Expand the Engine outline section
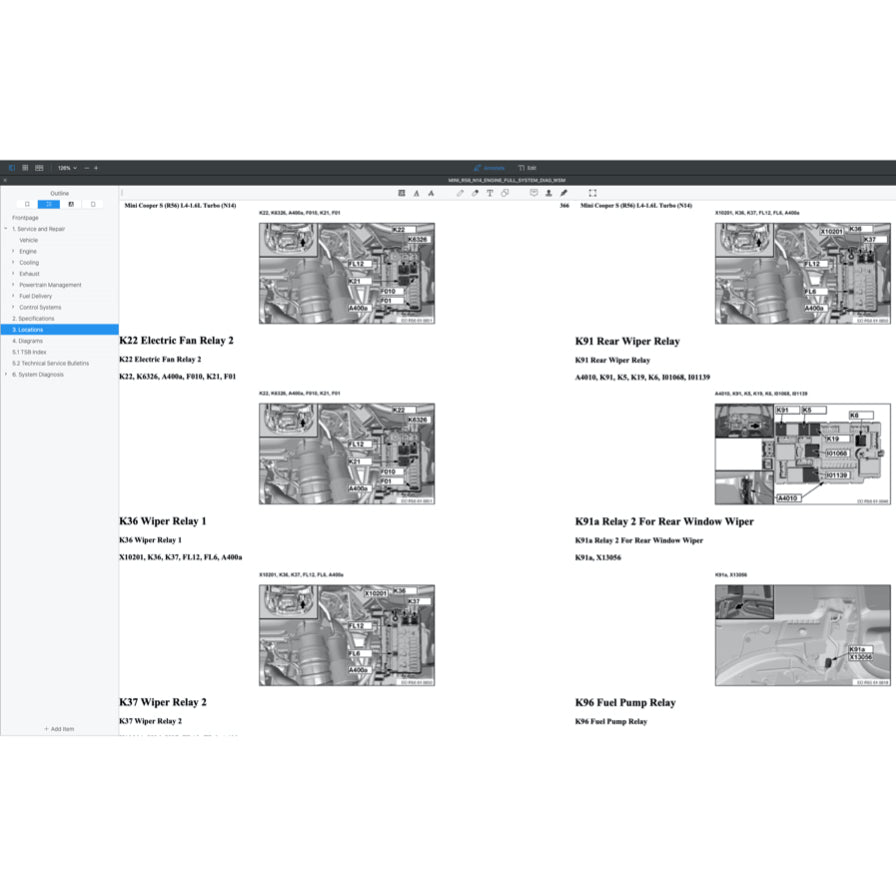The width and height of the screenshot is (896, 896). point(13,251)
